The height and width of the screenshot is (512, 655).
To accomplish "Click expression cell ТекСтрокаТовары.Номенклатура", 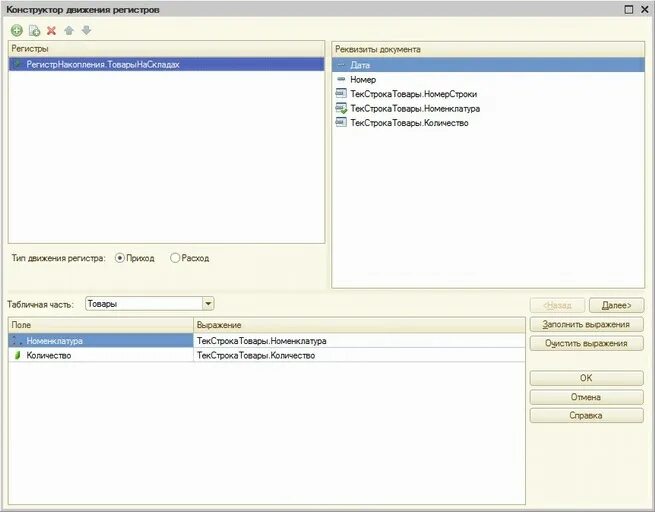I will pyautogui.click(x=359, y=341).
